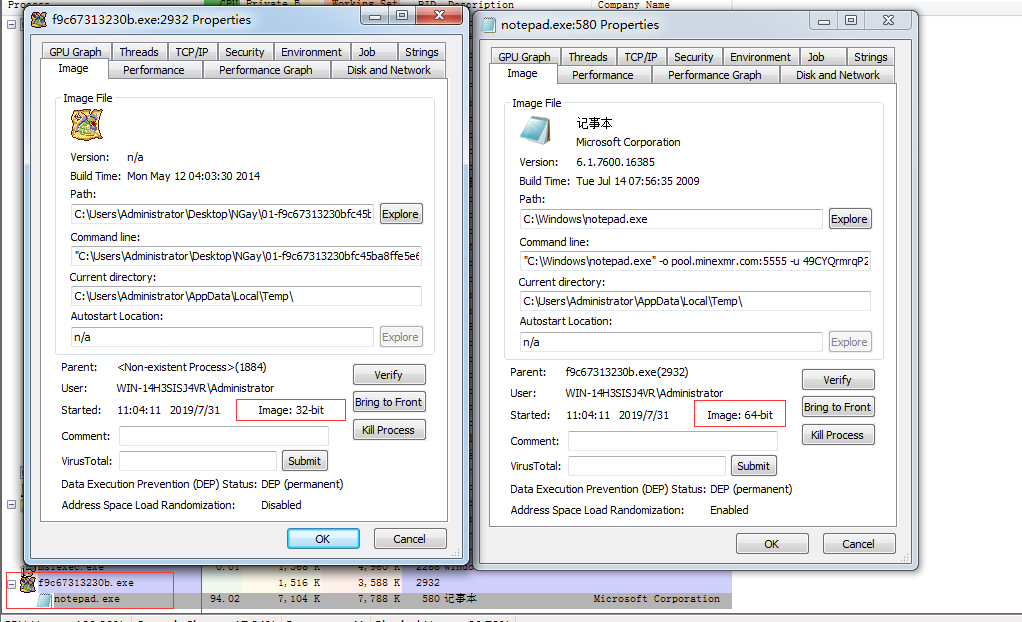
Task: Select the notepad.exe process icon in list
Action: (x=44, y=599)
